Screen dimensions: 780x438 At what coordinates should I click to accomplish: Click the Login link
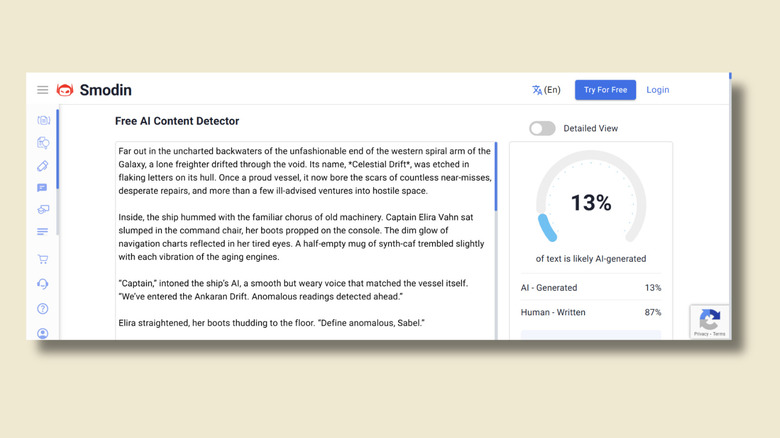click(658, 90)
